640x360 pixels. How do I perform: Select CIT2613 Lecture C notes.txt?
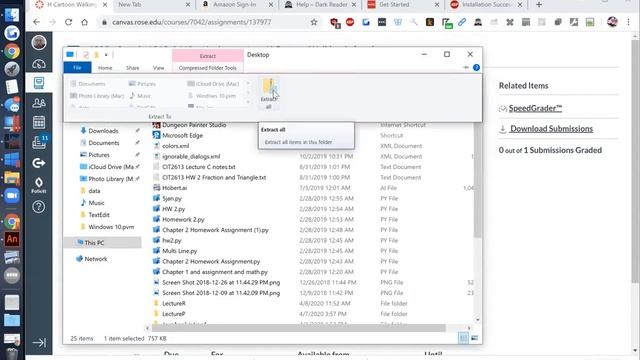pos(199,167)
